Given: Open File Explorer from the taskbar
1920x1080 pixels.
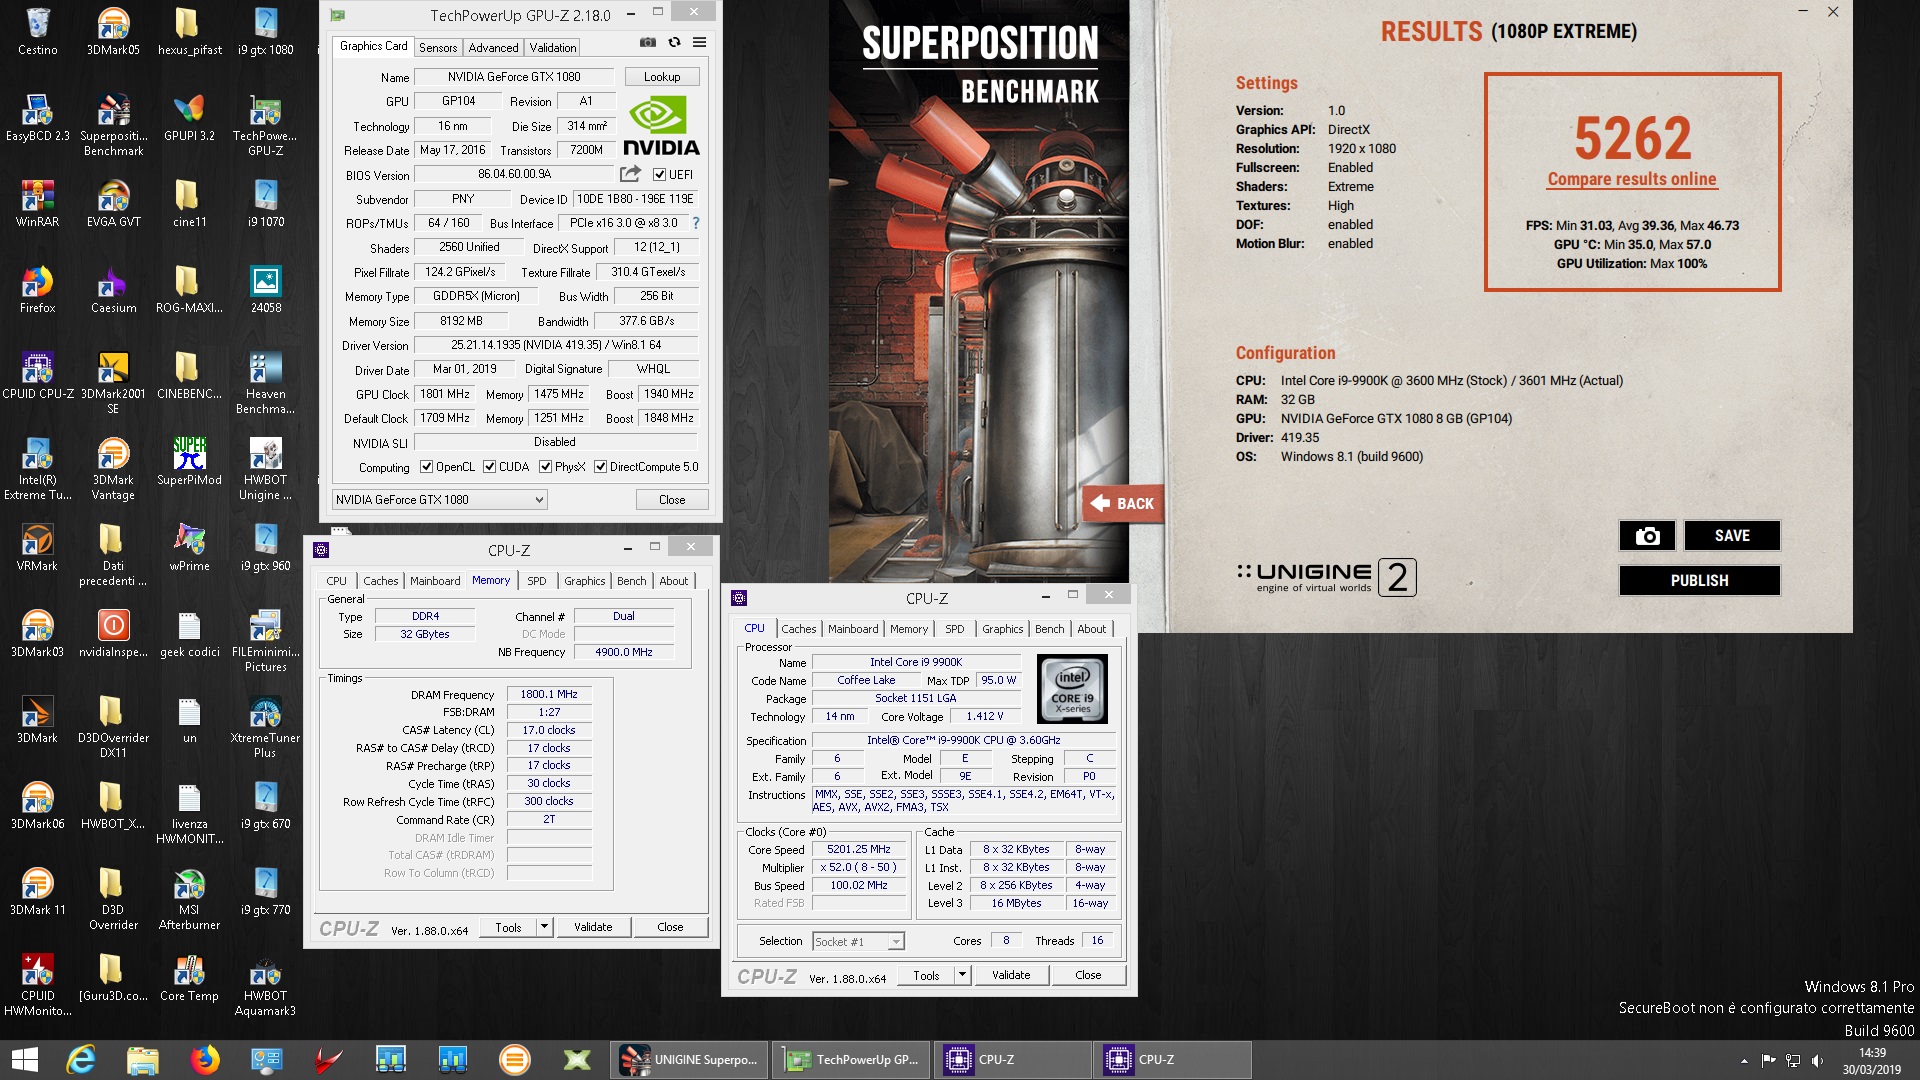Looking at the screenshot, I should pyautogui.click(x=143, y=1059).
